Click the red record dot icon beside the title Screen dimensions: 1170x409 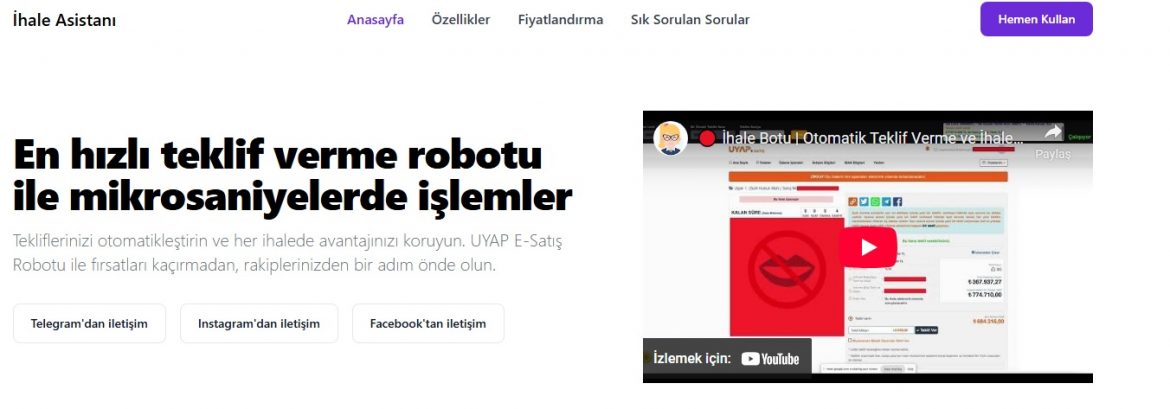707,139
